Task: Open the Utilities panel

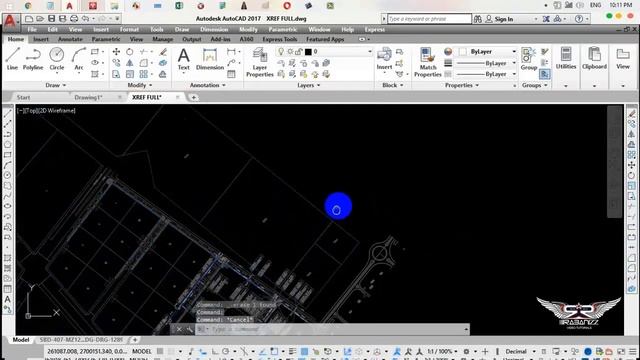Action: pyautogui.click(x=566, y=58)
